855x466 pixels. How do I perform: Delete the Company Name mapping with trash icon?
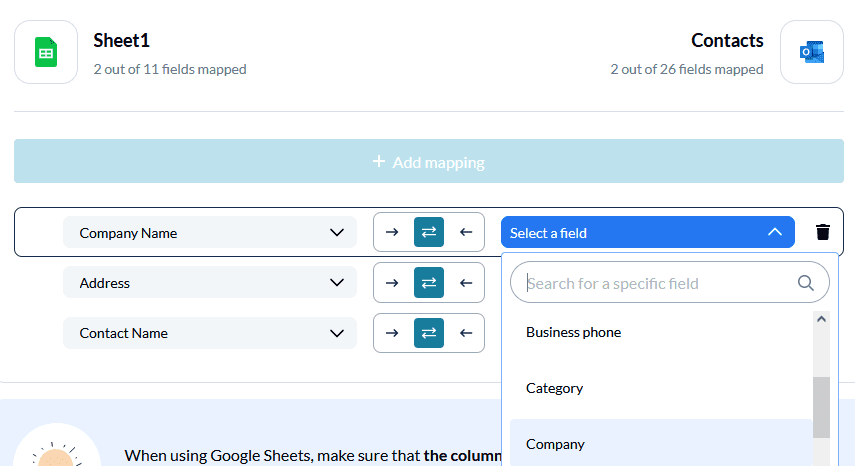(x=823, y=232)
